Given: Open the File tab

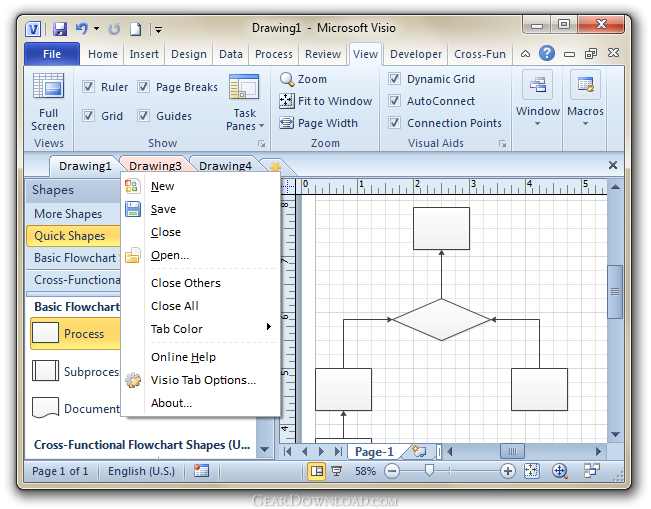Looking at the screenshot, I should point(52,54).
